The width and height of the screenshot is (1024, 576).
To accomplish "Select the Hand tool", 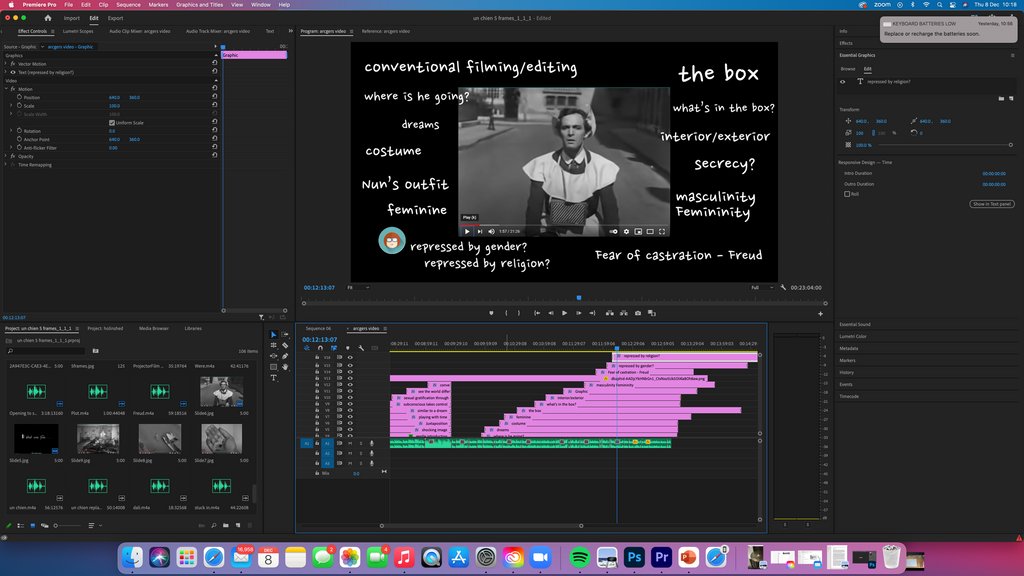I will [x=285, y=366].
